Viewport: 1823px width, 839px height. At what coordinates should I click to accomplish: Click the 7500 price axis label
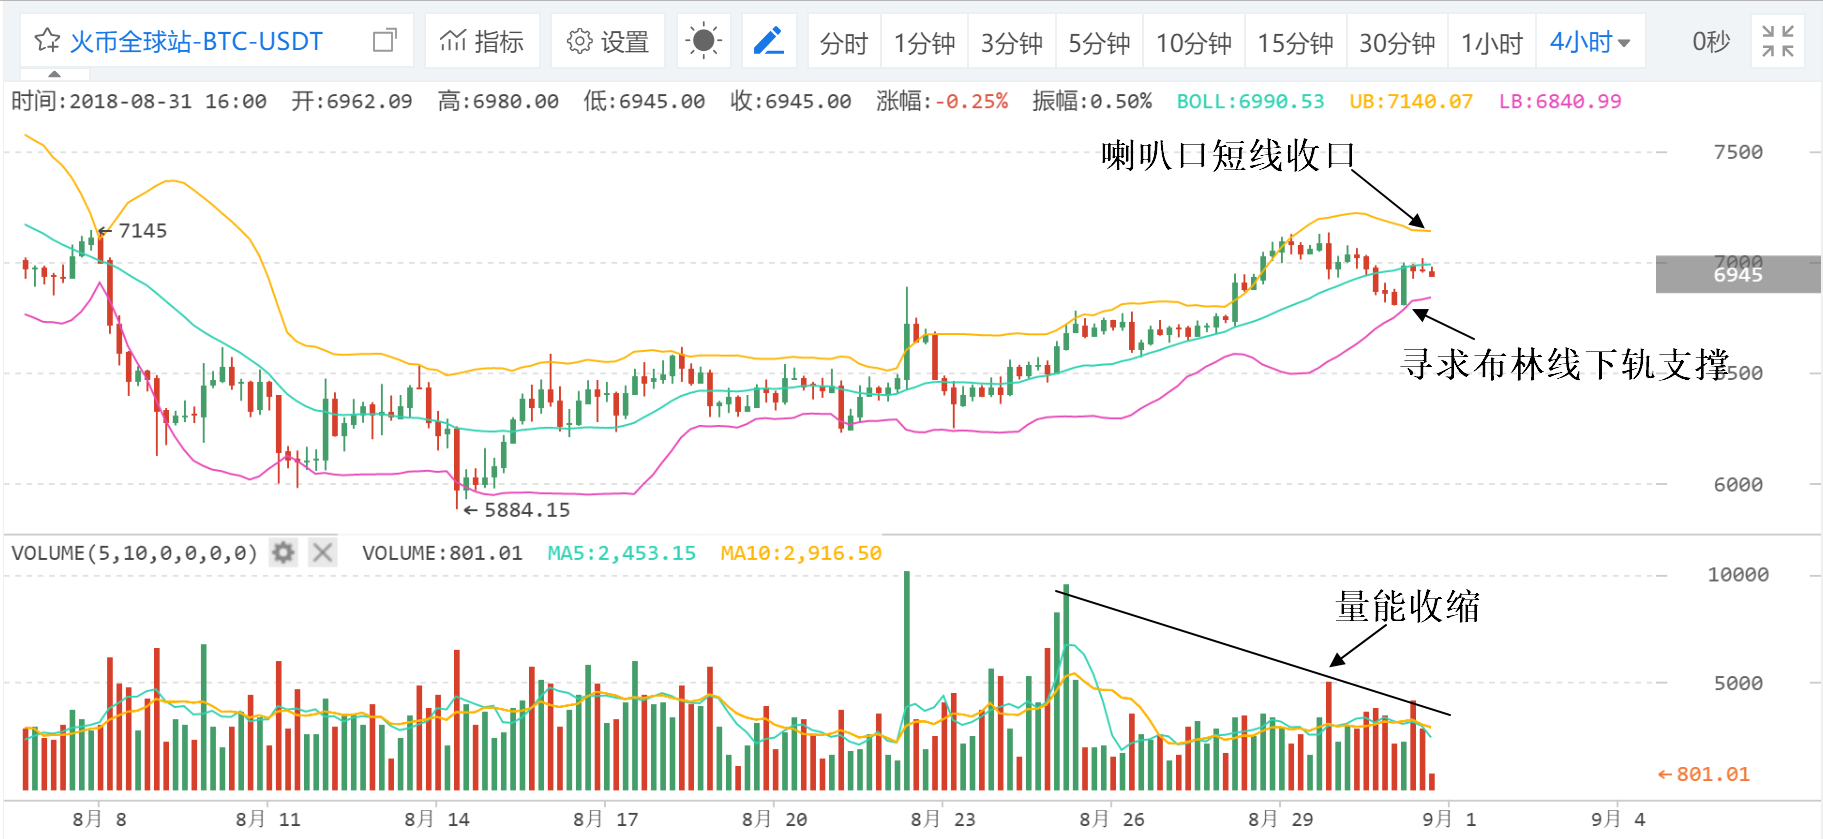[1738, 152]
